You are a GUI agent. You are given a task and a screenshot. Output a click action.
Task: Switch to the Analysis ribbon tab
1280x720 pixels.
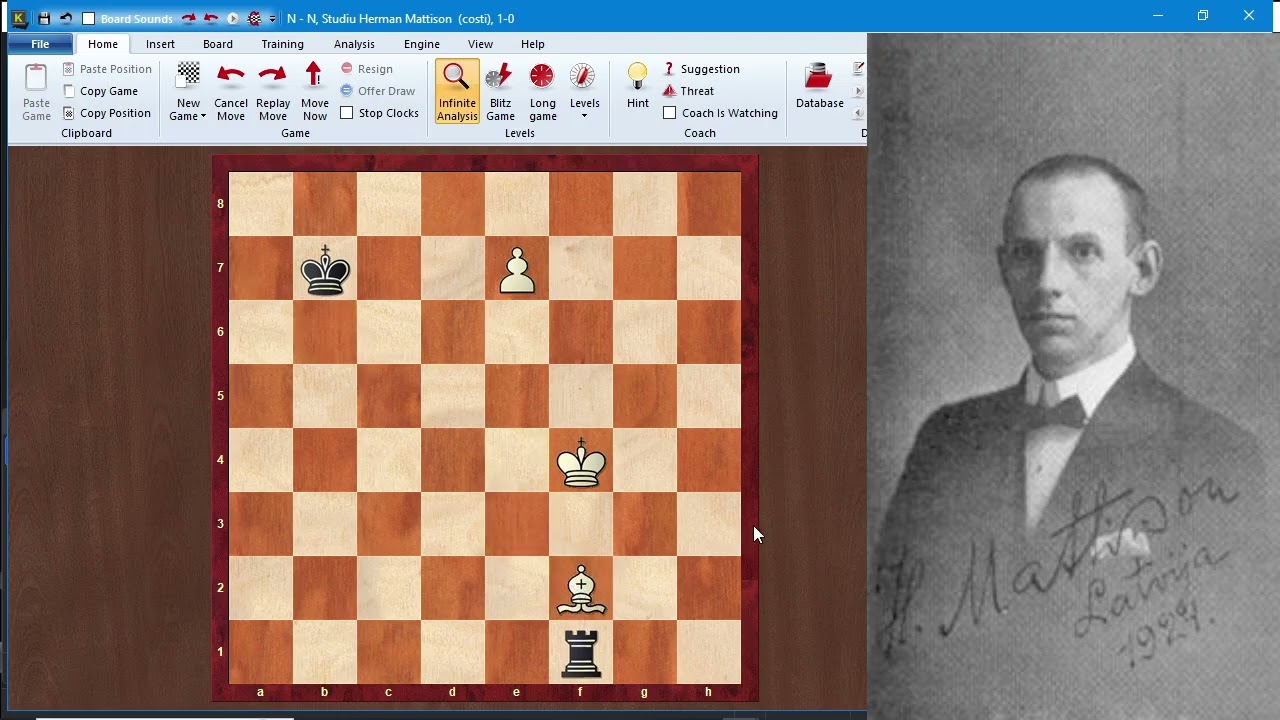point(354,44)
